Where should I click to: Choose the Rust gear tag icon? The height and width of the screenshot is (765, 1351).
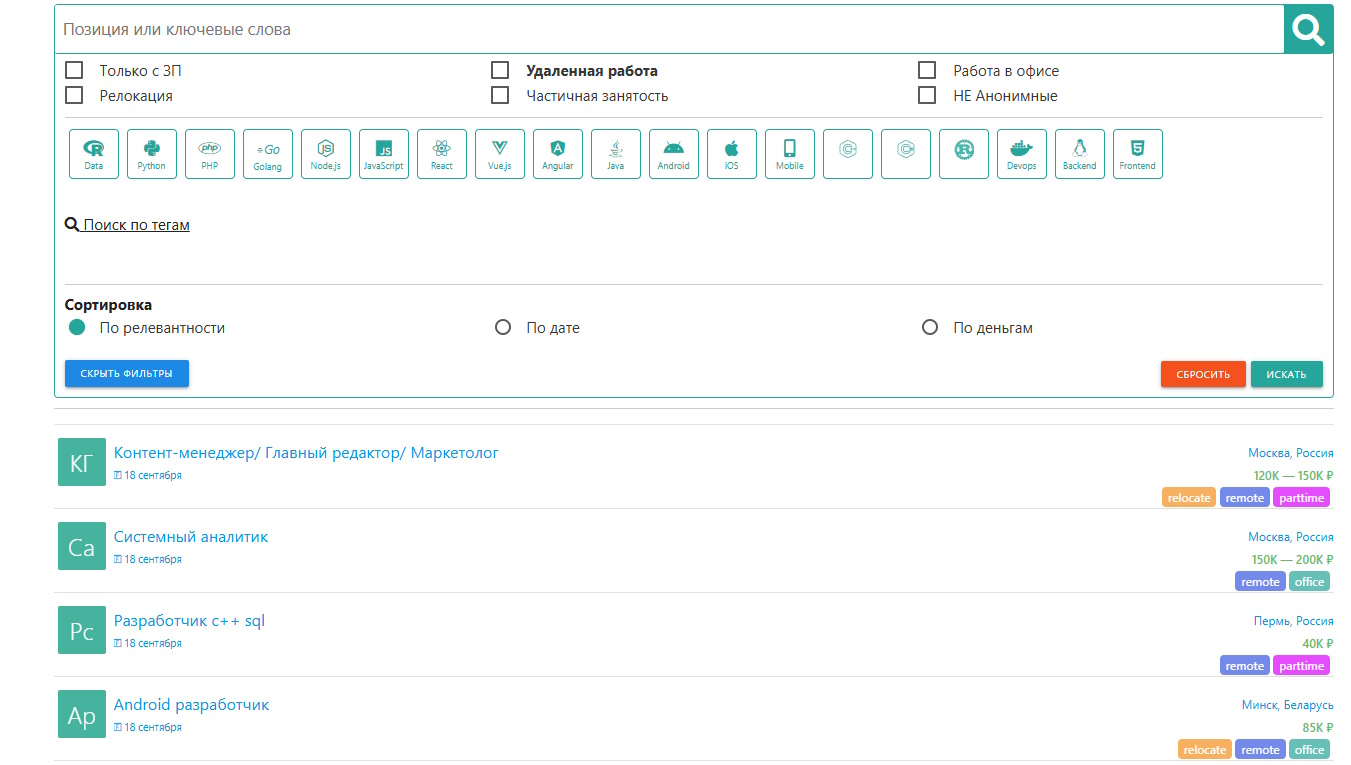point(964,154)
